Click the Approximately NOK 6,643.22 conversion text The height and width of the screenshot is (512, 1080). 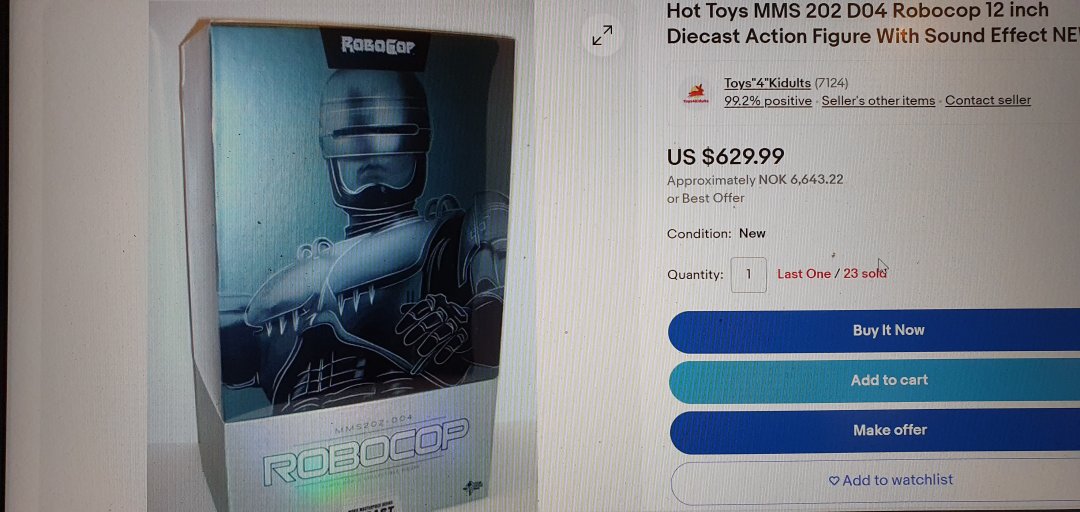click(755, 180)
